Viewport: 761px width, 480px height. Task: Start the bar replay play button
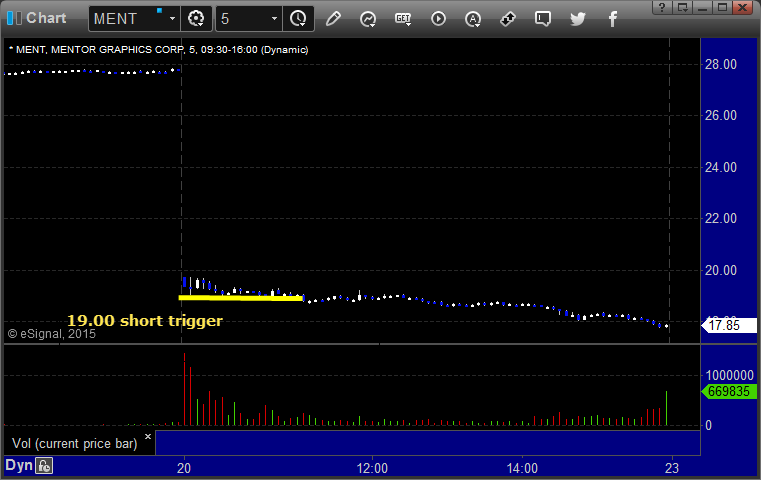[x=438, y=19]
